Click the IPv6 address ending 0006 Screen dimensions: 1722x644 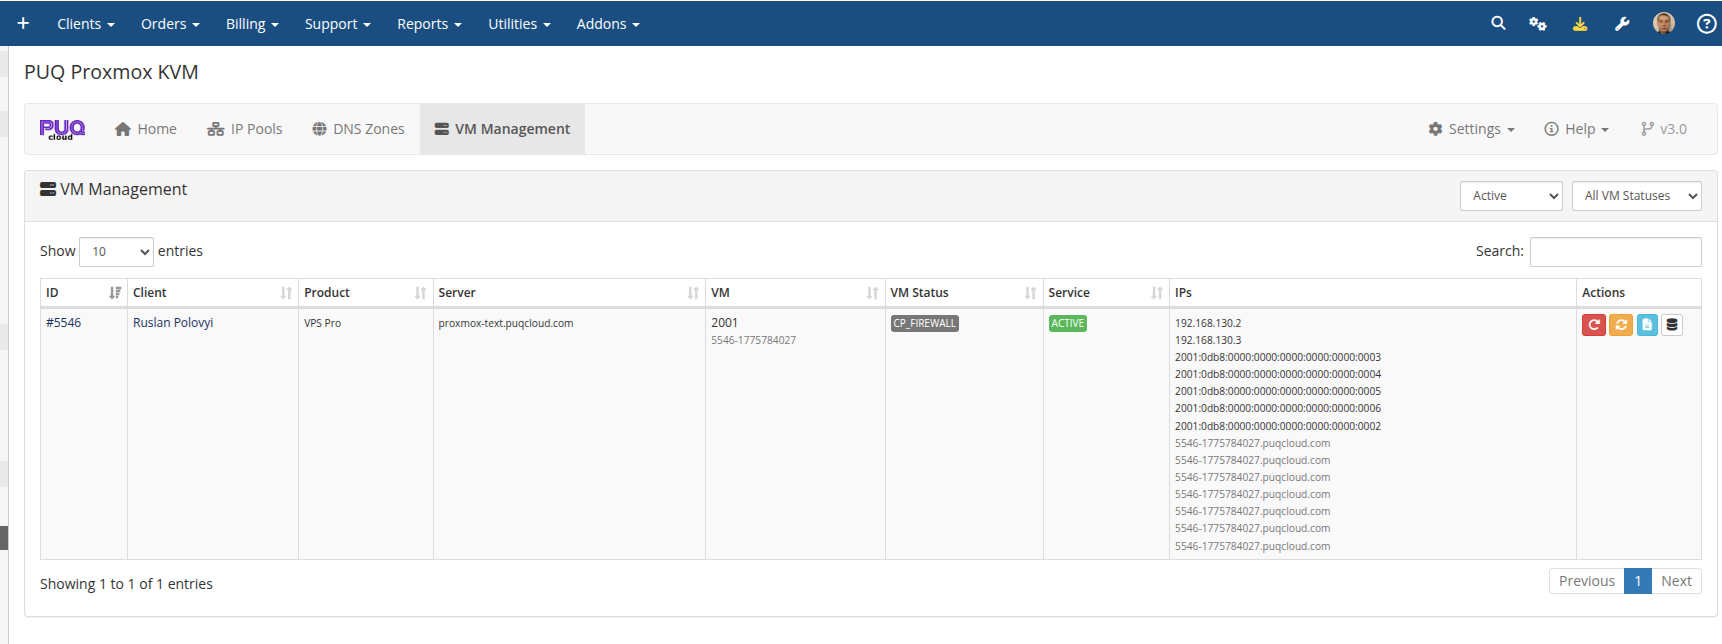point(1278,409)
